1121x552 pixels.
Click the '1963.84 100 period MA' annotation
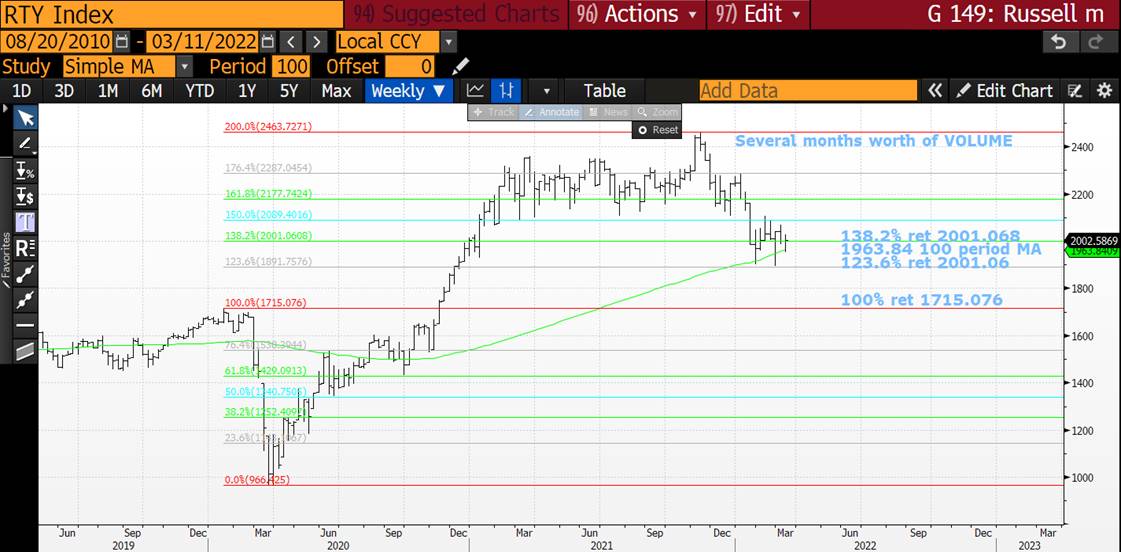[x=941, y=249]
